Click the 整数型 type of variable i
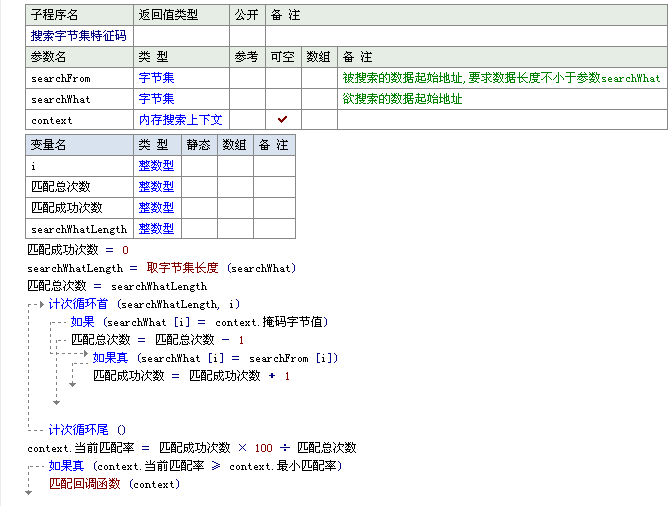 [156, 166]
